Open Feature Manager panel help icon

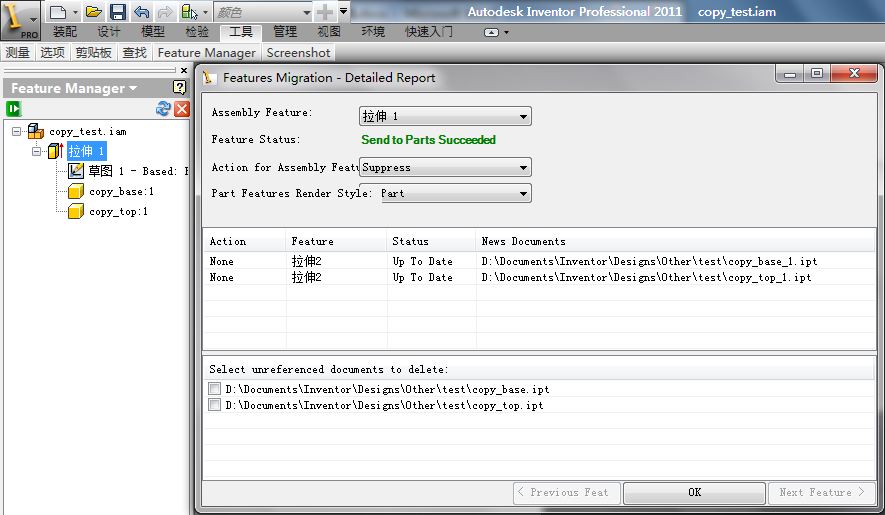pos(179,88)
